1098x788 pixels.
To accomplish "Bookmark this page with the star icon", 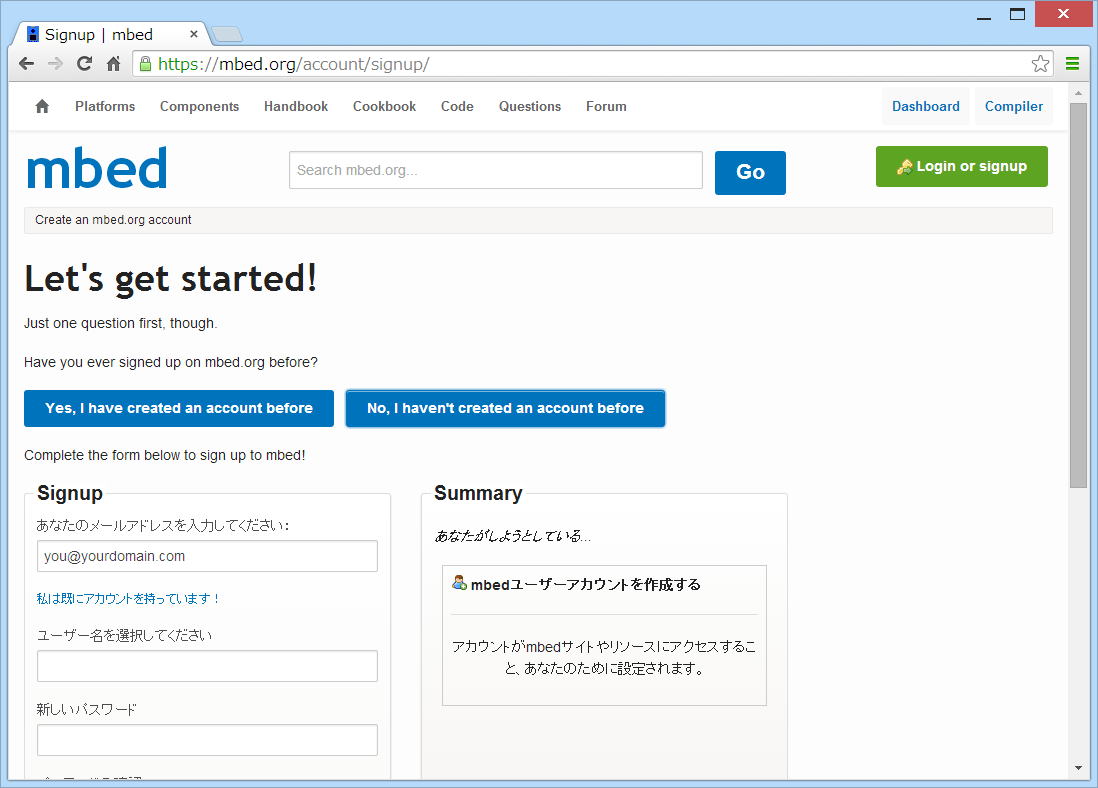I will pos(1040,64).
